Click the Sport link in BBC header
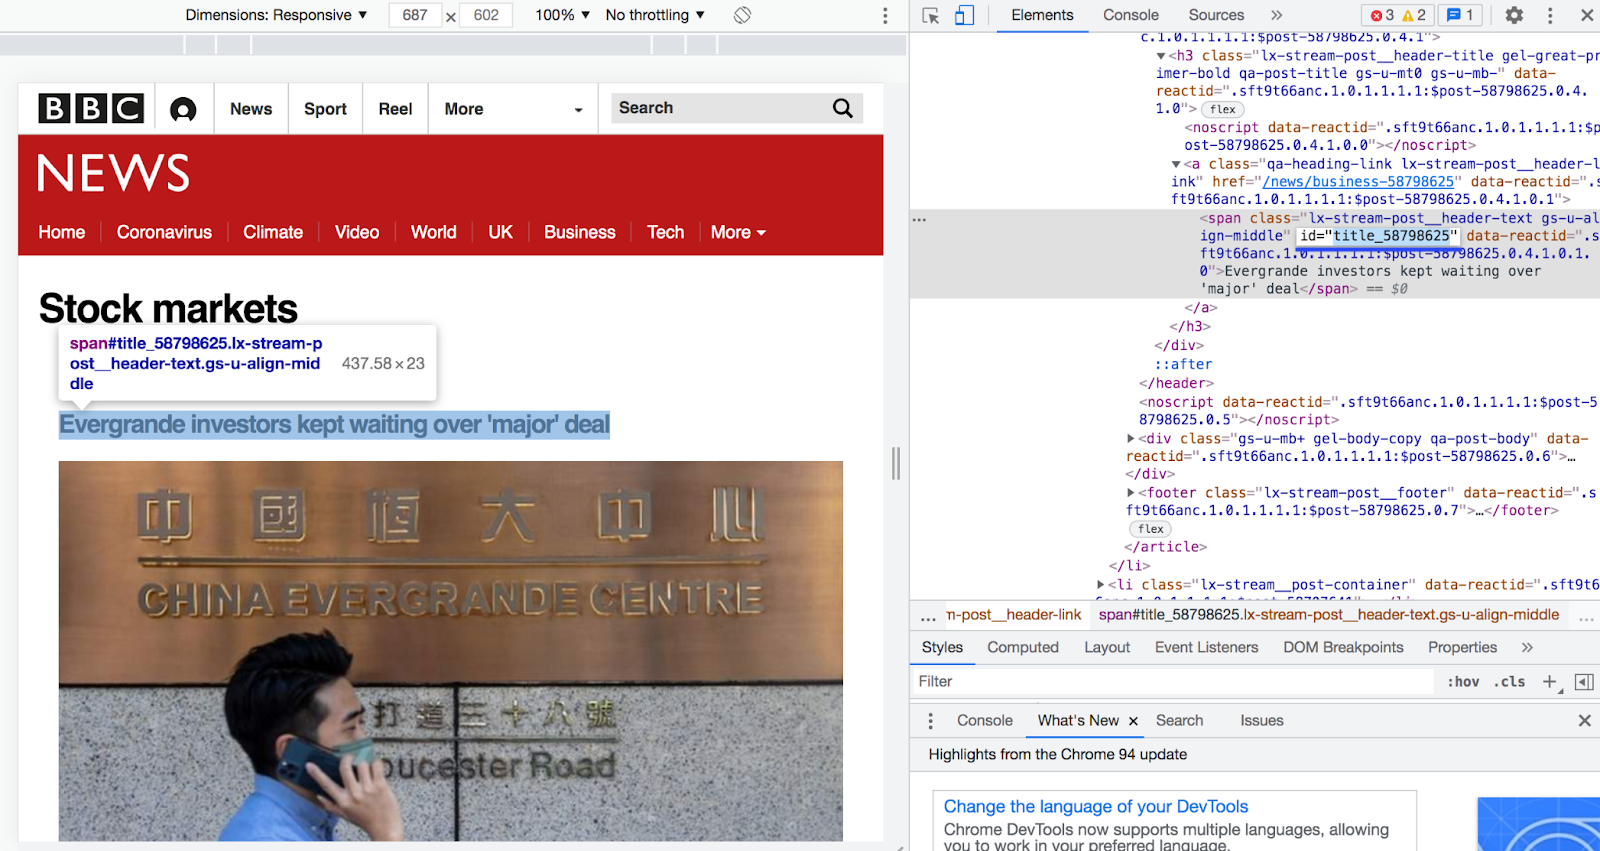 click(x=325, y=109)
